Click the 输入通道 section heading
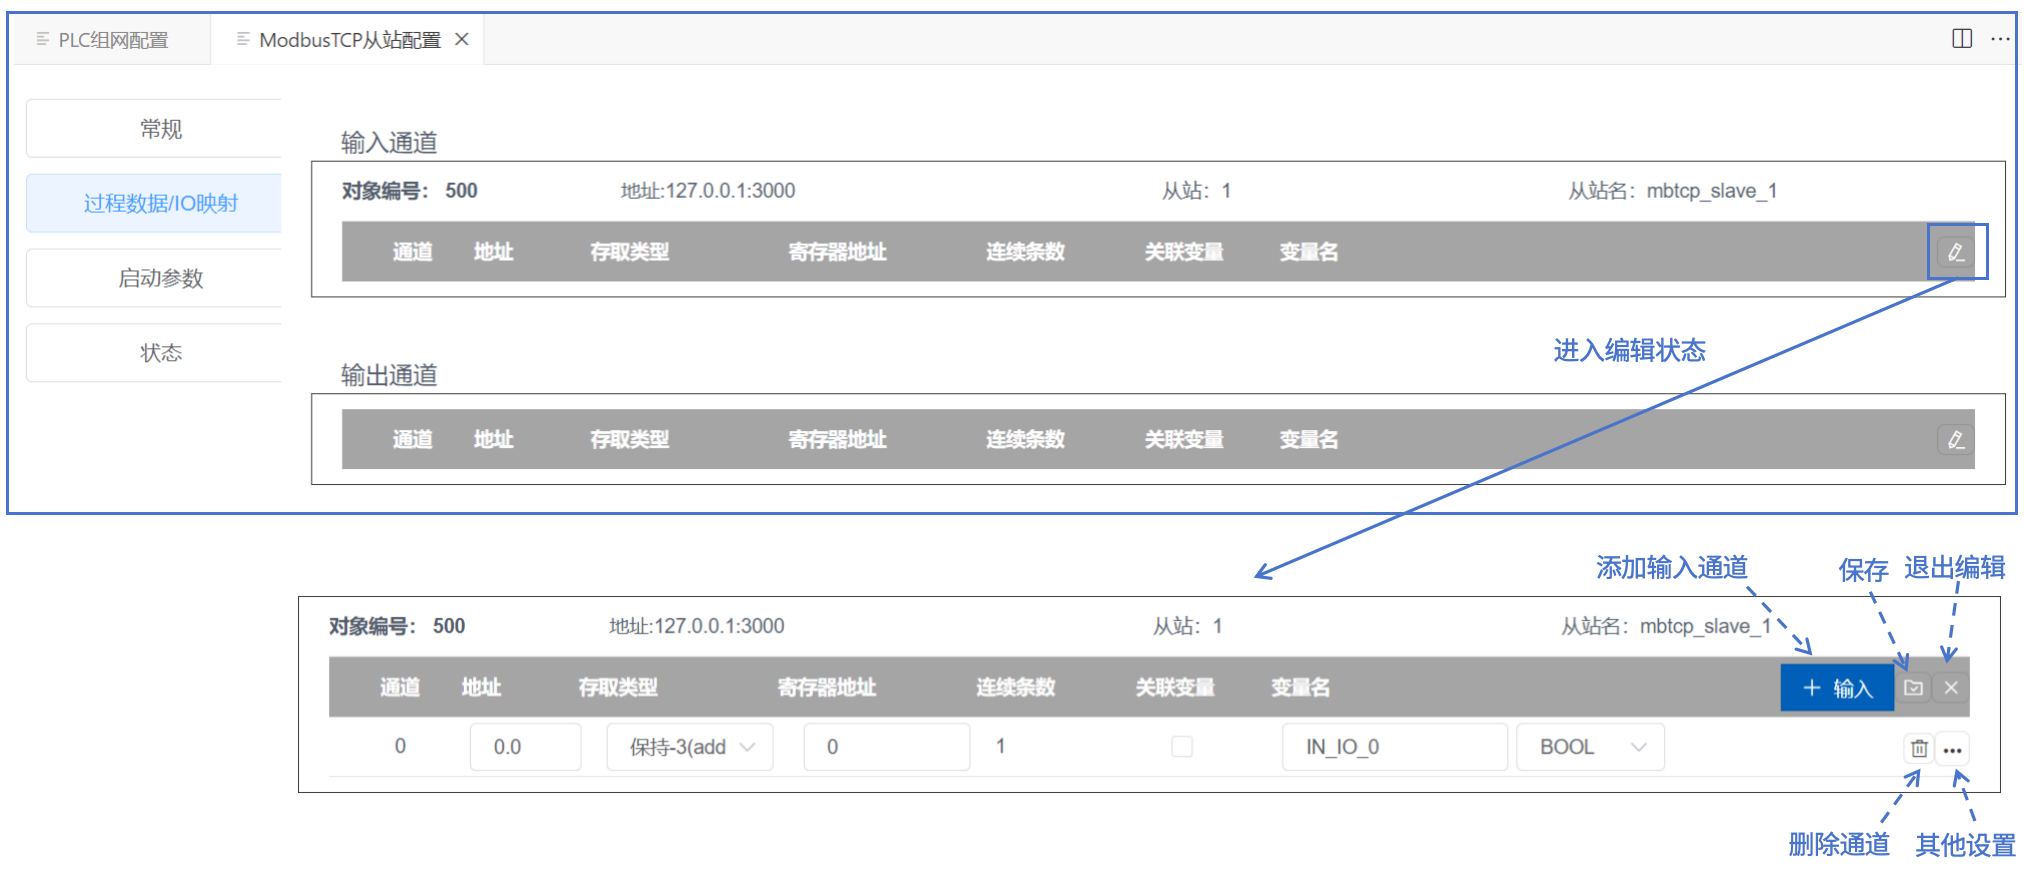This screenshot has width=2024, height=892. point(389,143)
